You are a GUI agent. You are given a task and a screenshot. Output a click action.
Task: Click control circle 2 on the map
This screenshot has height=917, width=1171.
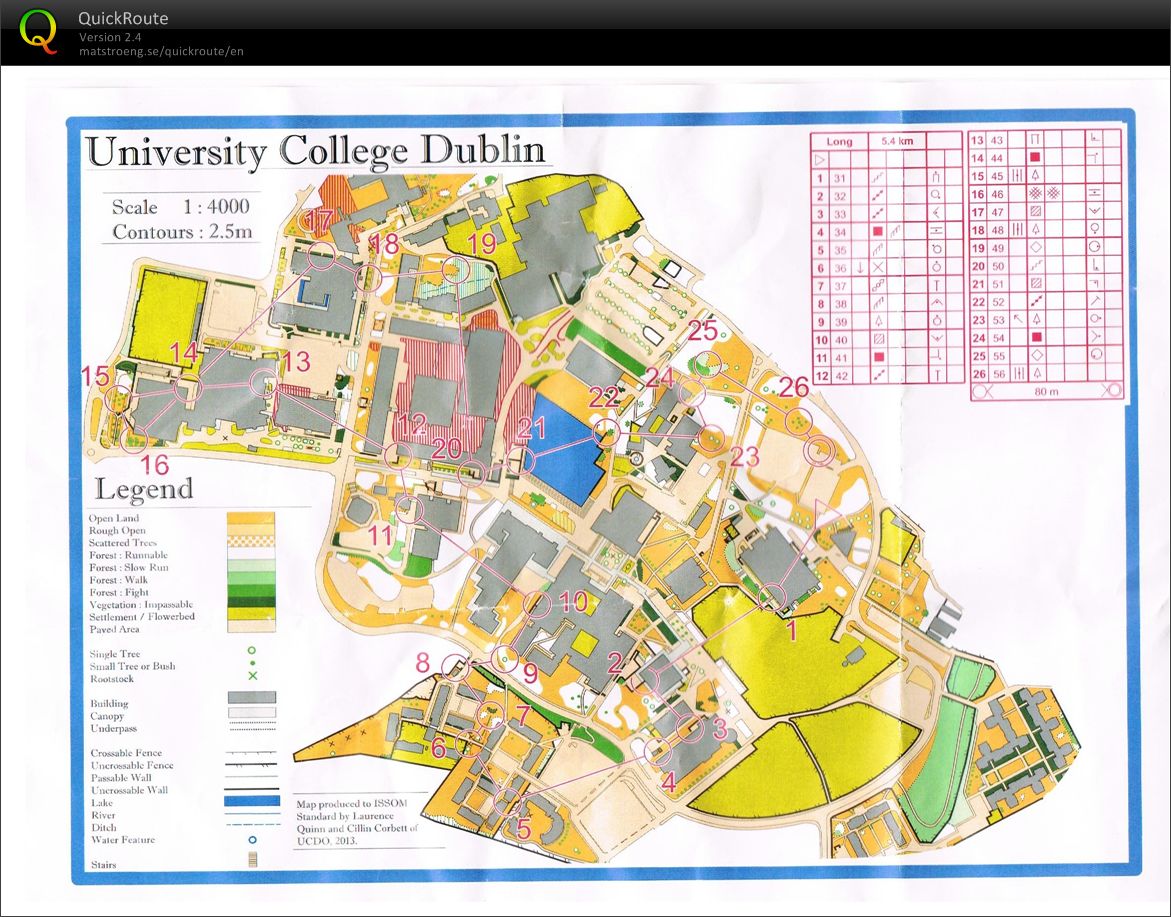click(644, 680)
